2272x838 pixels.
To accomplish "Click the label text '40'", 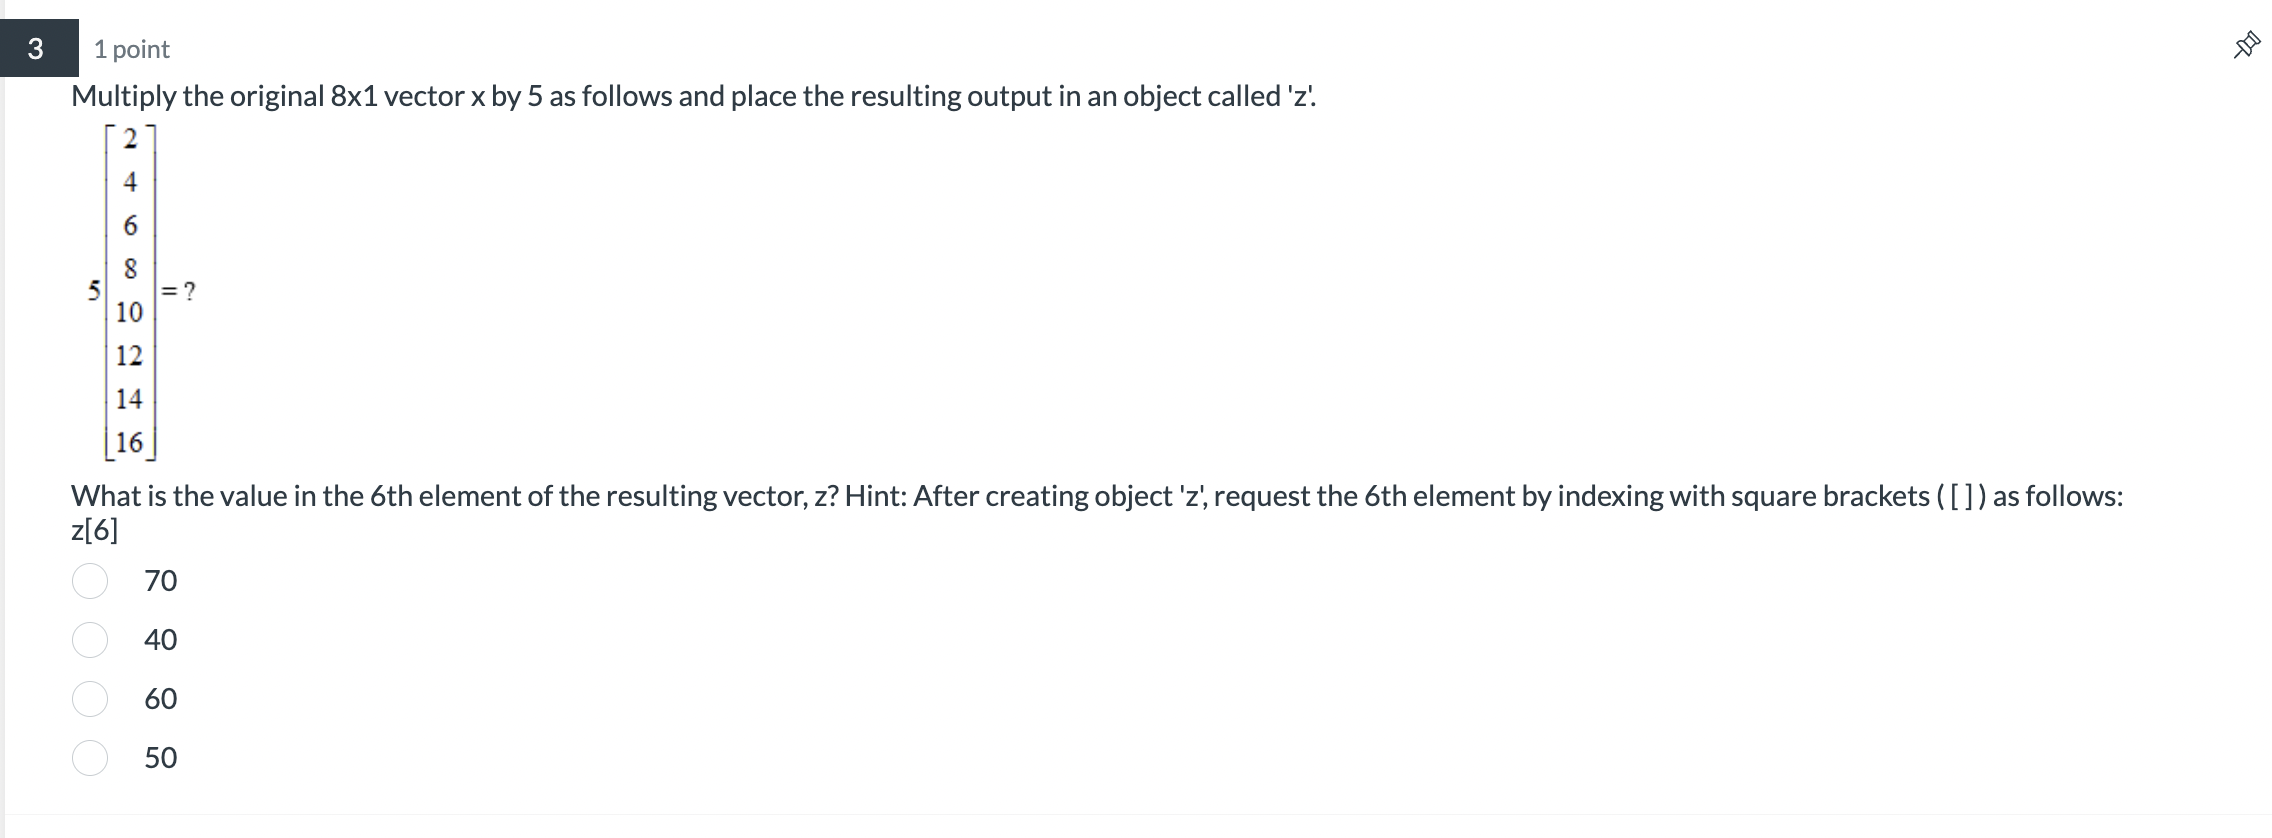I will pyautogui.click(x=162, y=640).
